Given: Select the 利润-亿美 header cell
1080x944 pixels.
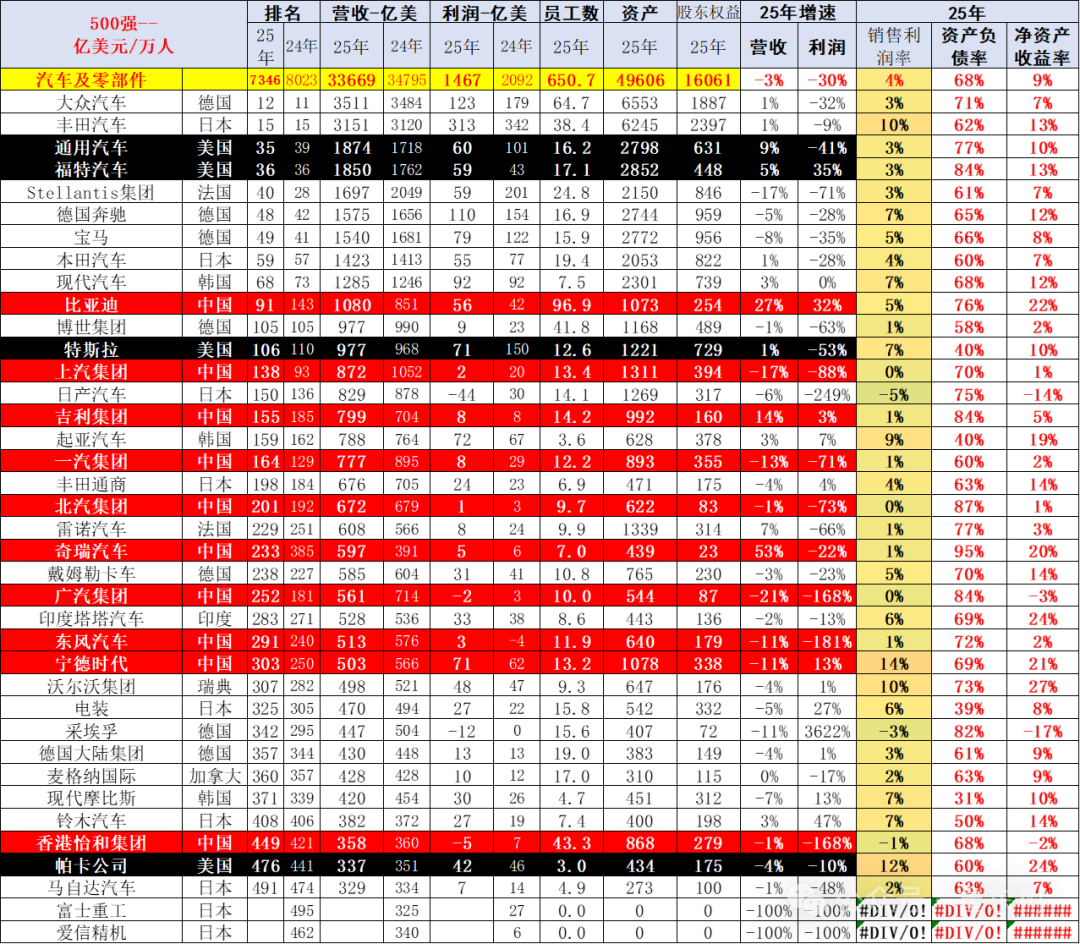Looking at the screenshot, I should (486, 13).
